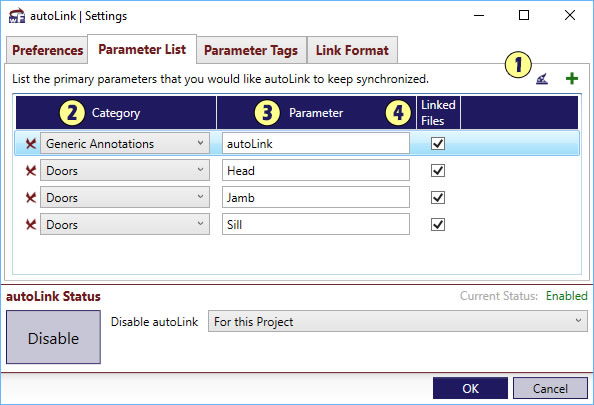The width and height of the screenshot is (594, 405).
Task: Toggle Linked Files checkbox for Head parameter
Action: (x=438, y=170)
